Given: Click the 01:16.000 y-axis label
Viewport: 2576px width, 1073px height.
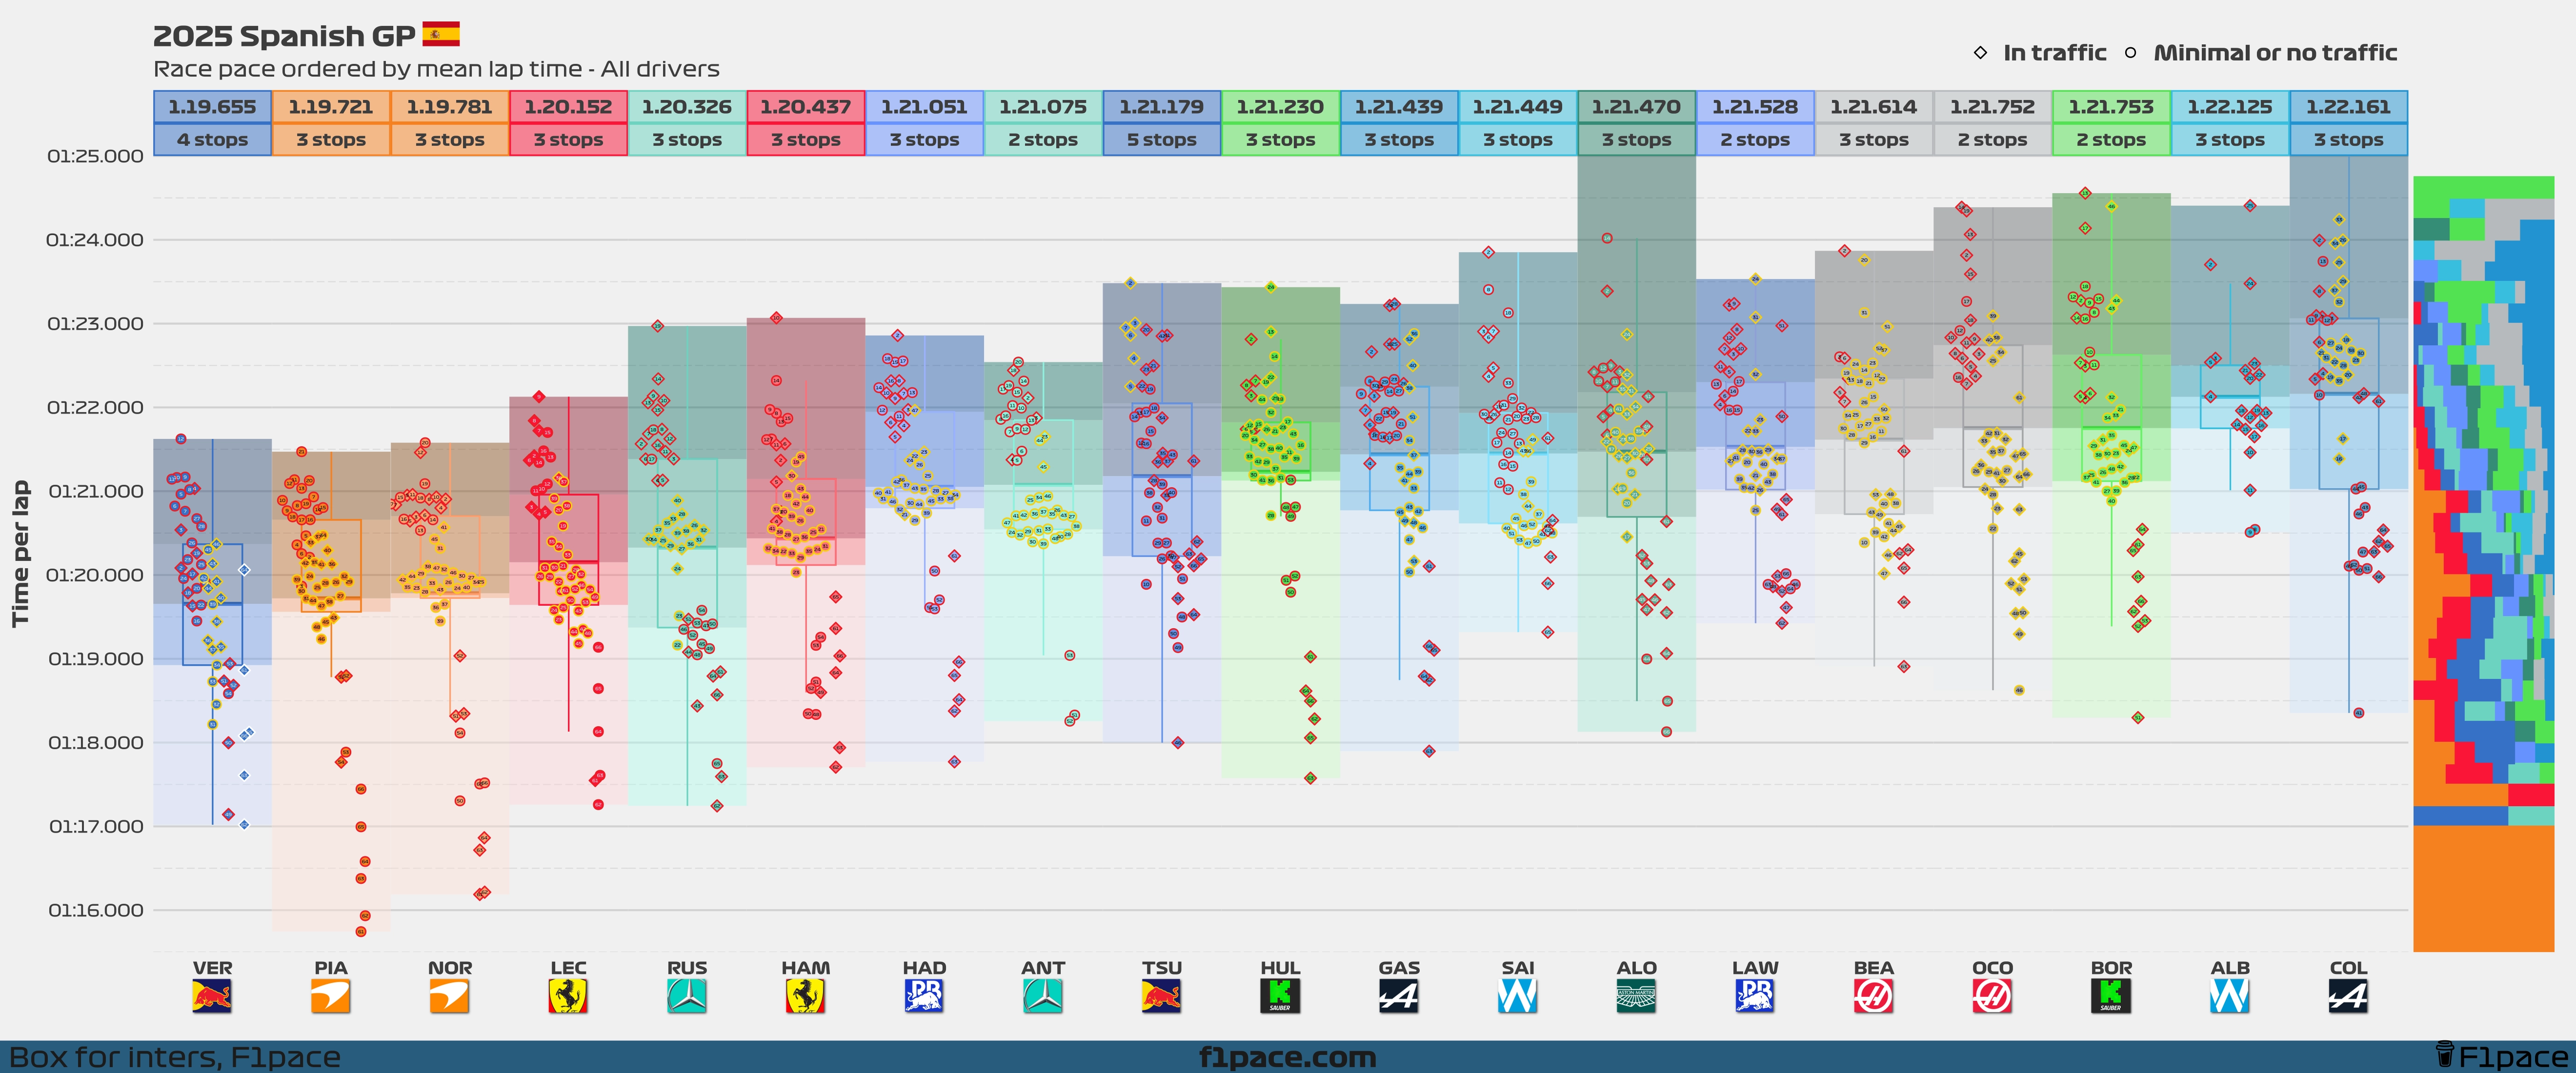Looking at the screenshot, I should pos(95,910).
